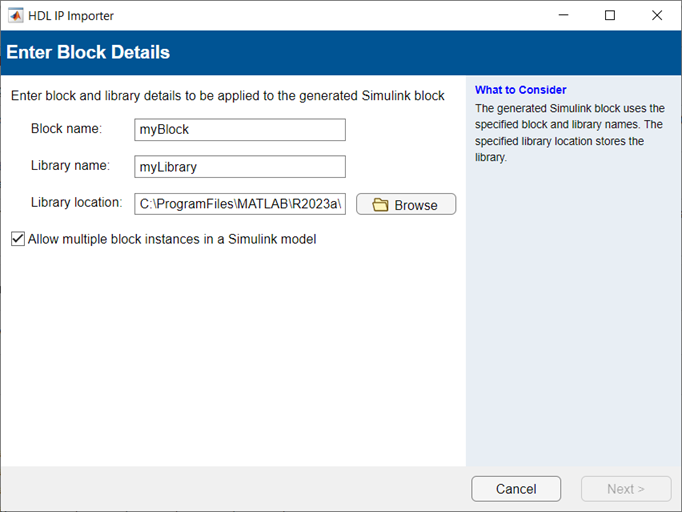The image size is (682, 512).
Task: Click the MATLAB logo in the title bar
Action: (x=15, y=15)
